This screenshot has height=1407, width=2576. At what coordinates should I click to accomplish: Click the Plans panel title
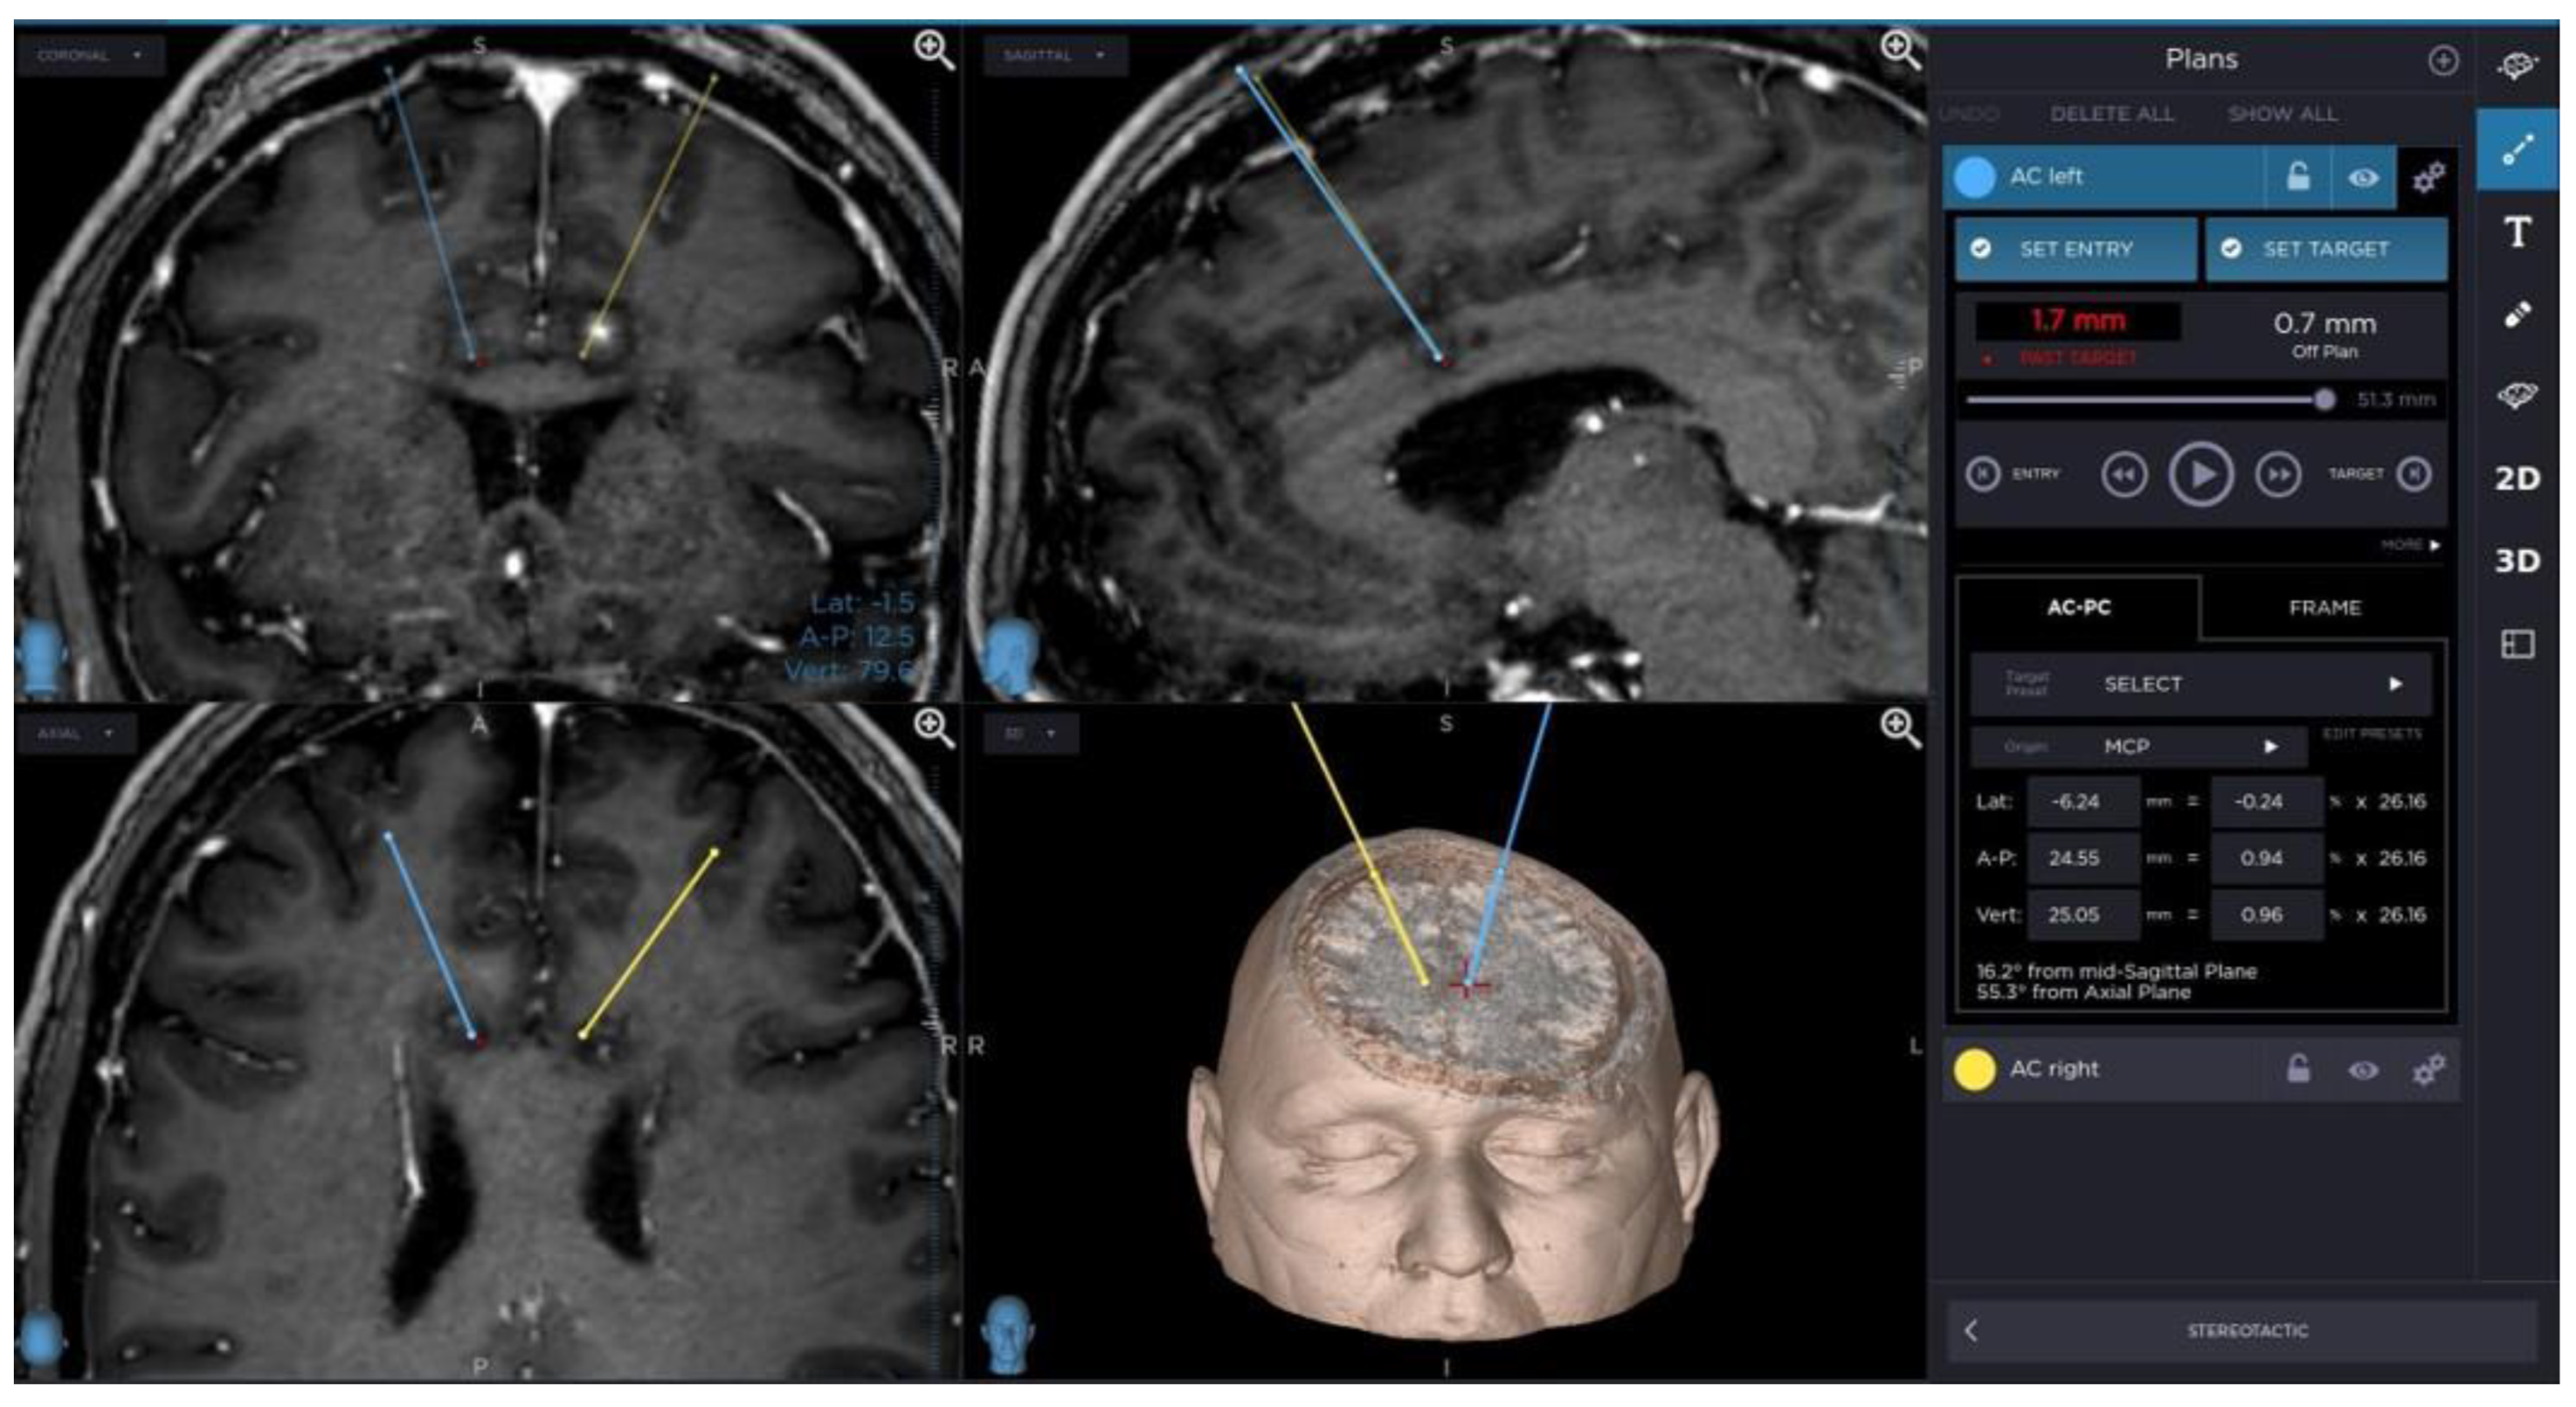tap(2201, 60)
